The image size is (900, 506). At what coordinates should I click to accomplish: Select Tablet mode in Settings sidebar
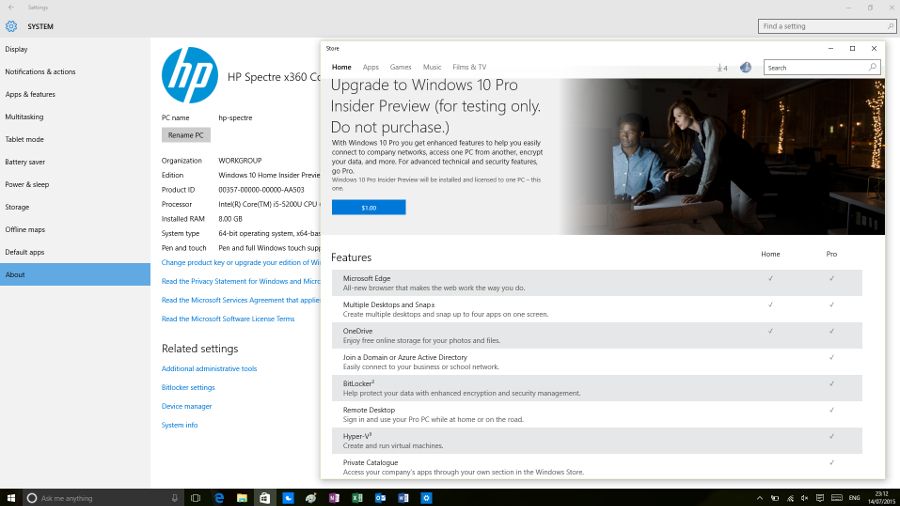pyautogui.click(x=75, y=139)
